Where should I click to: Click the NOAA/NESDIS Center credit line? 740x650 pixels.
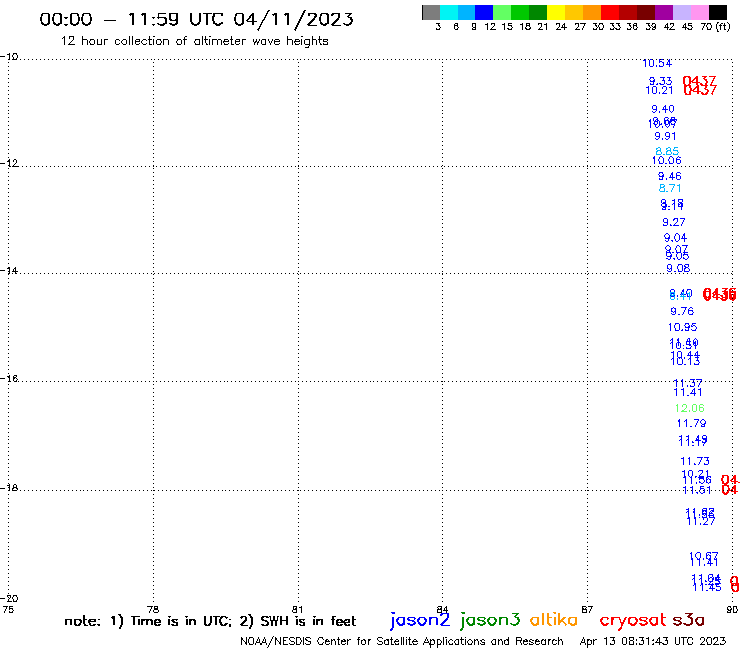(x=402, y=641)
